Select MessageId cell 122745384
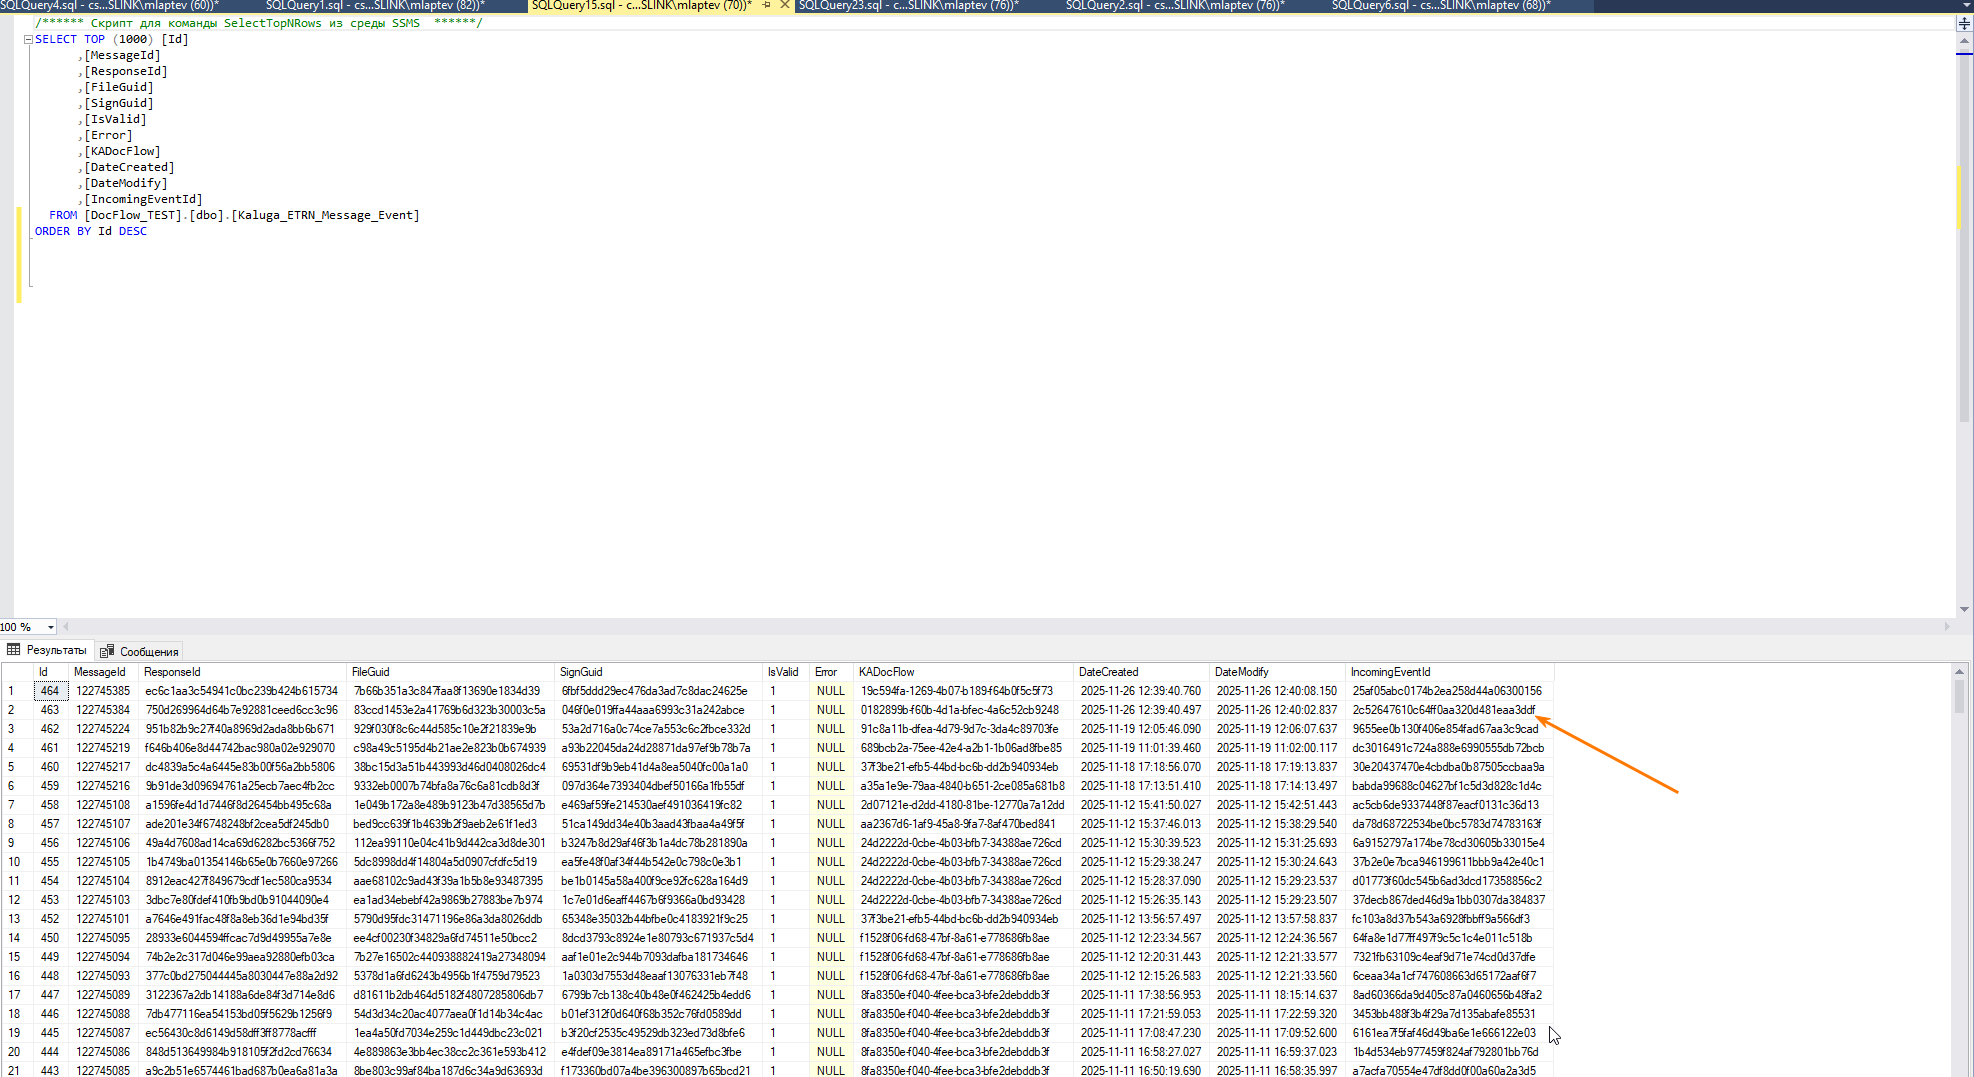The width and height of the screenshot is (1974, 1077). 103,710
